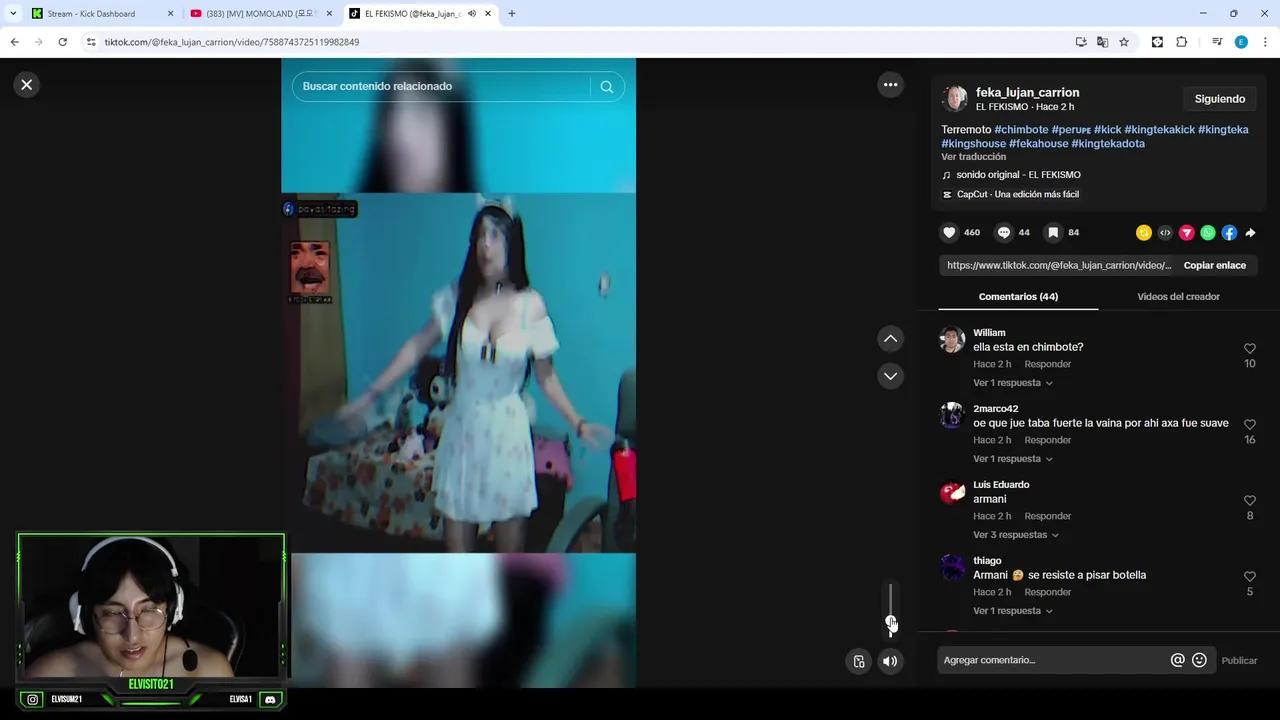Click the Siguiendo button

coord(1220,99)
